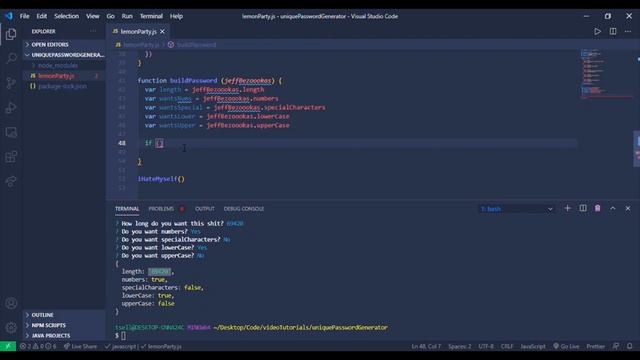Open the Accounts menu icon

(x=11, y=303)
